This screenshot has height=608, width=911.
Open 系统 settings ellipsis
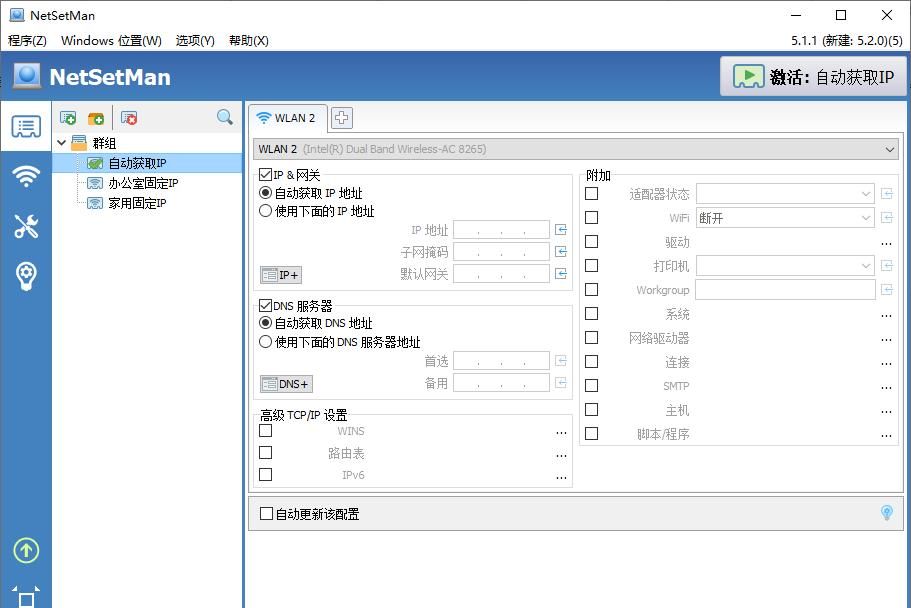tap(886, 315)
